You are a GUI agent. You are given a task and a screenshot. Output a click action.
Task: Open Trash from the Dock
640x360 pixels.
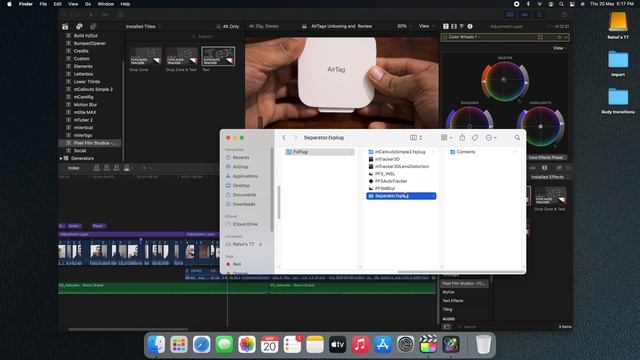(x=483, y=344)
